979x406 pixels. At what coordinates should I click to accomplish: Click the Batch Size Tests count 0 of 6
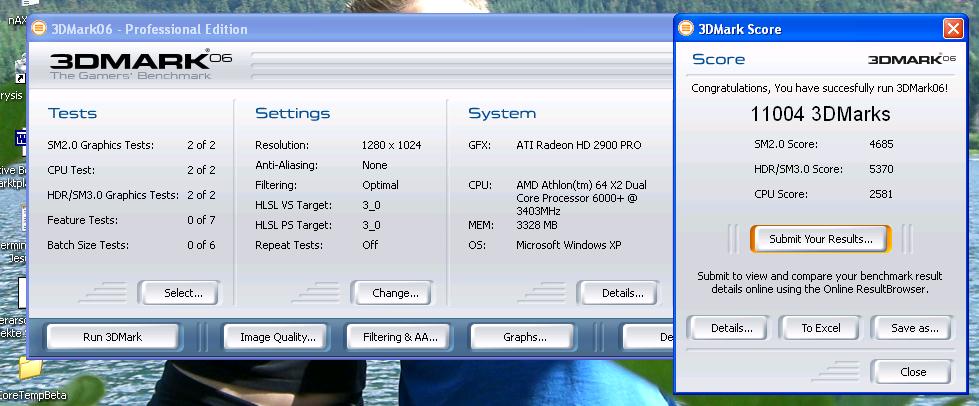(x=201, y=245)
